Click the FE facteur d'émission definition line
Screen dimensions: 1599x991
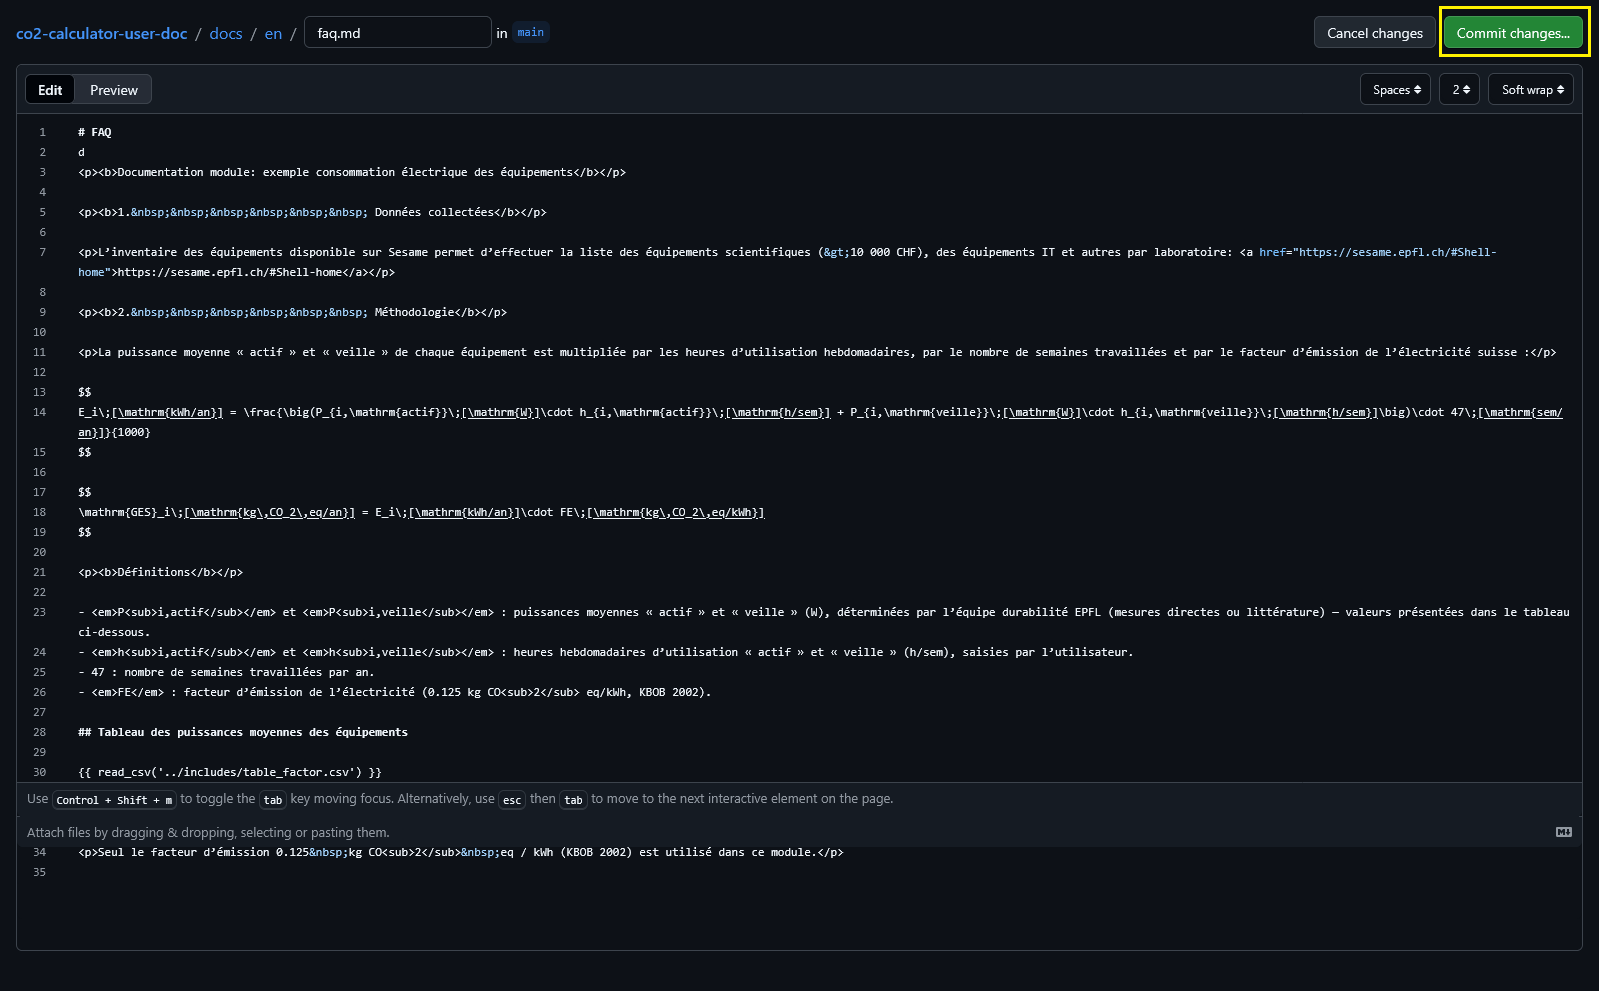pyautogui.click(x=395, y=692)
